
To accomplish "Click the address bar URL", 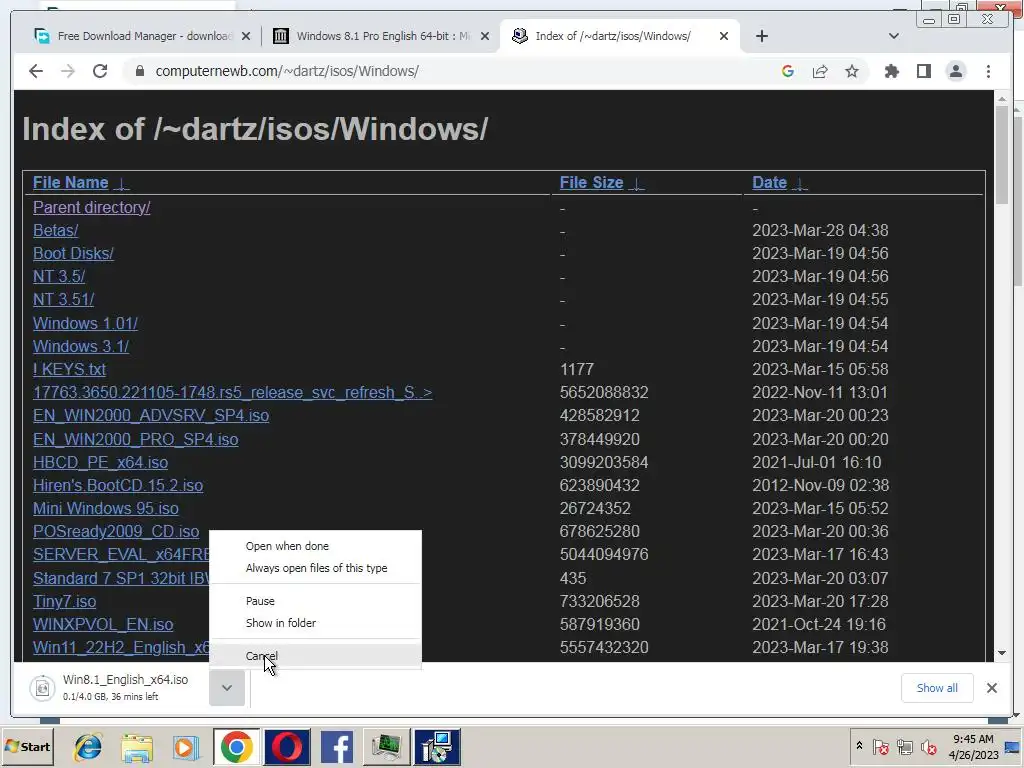I will [x=287, y=71].
